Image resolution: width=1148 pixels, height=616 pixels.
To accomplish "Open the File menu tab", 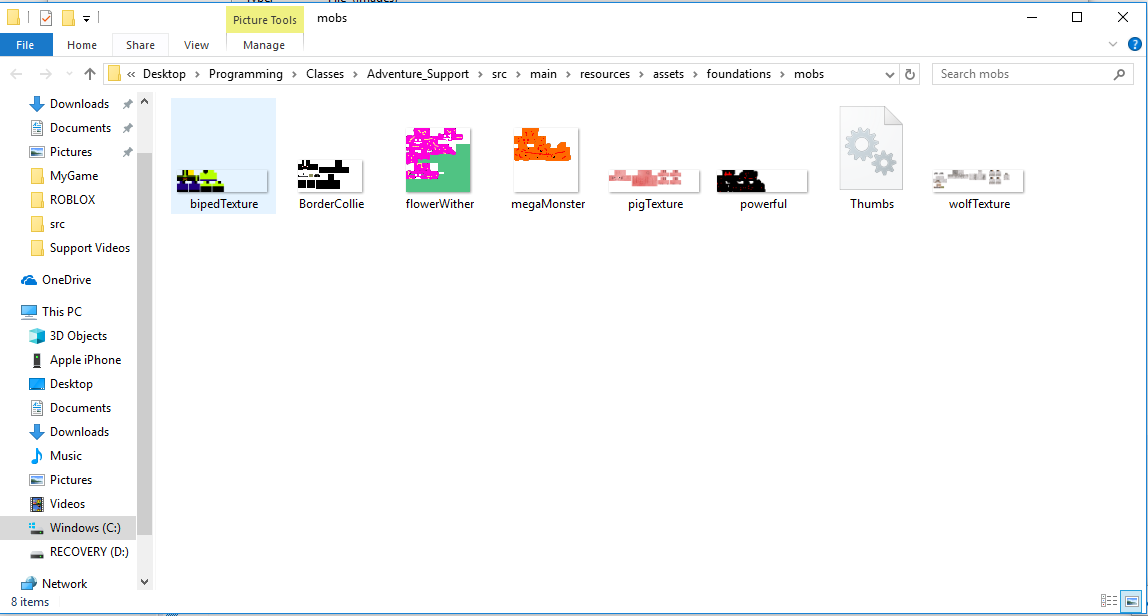I will coord(26,45).
